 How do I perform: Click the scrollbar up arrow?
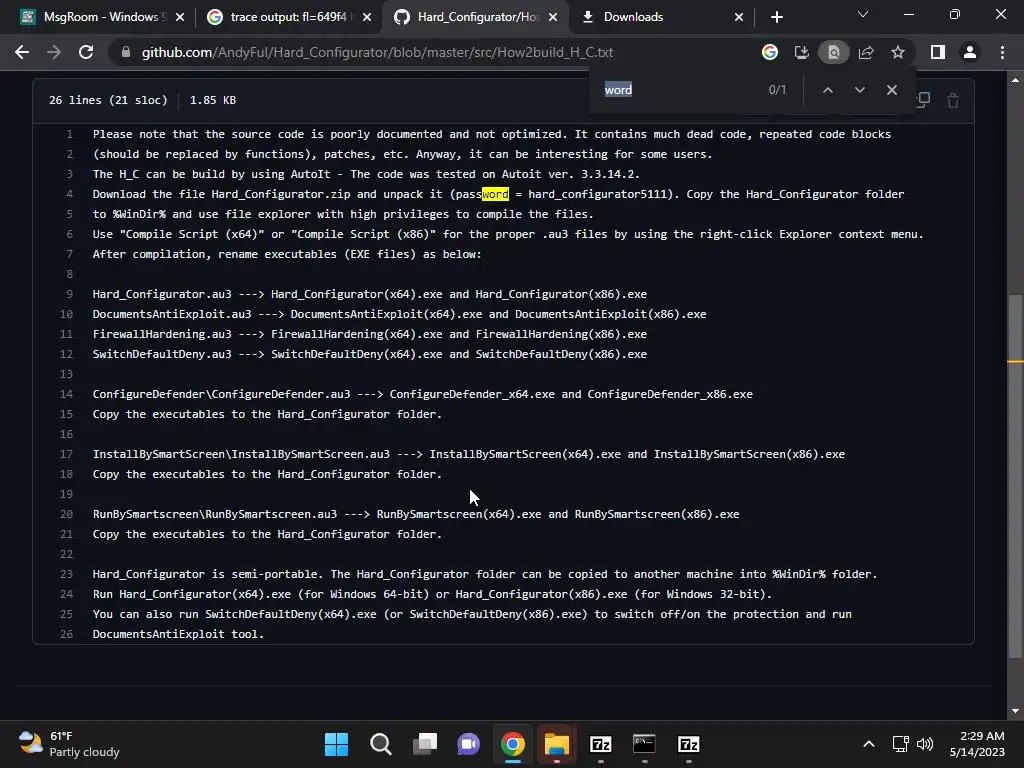point(1015,80)
